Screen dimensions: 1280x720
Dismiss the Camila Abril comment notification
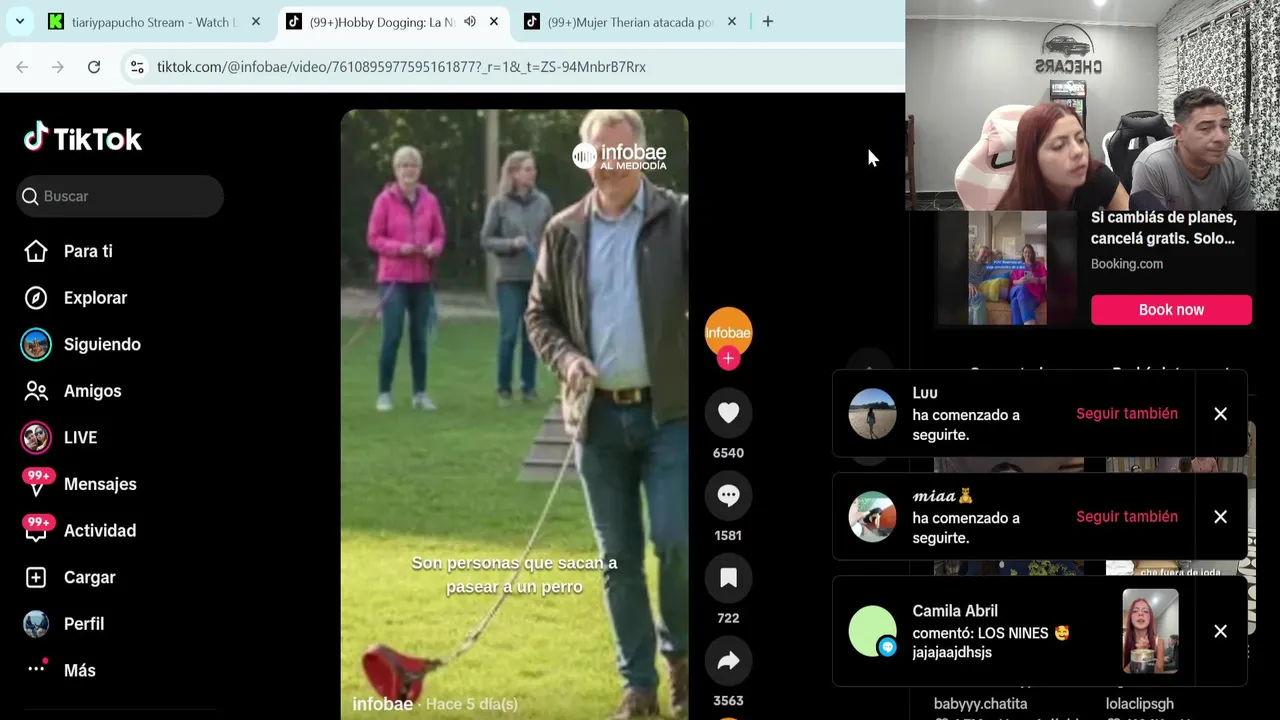[1220, 631]
